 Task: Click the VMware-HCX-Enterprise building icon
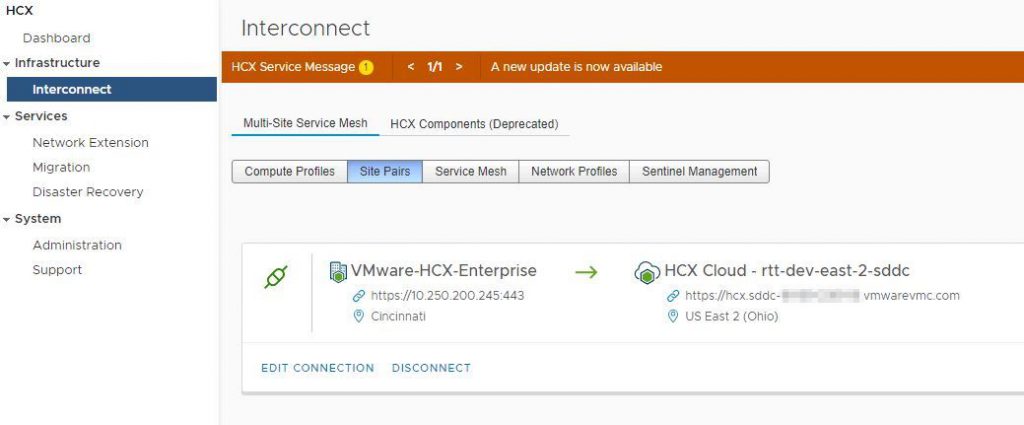coord(338,271)
